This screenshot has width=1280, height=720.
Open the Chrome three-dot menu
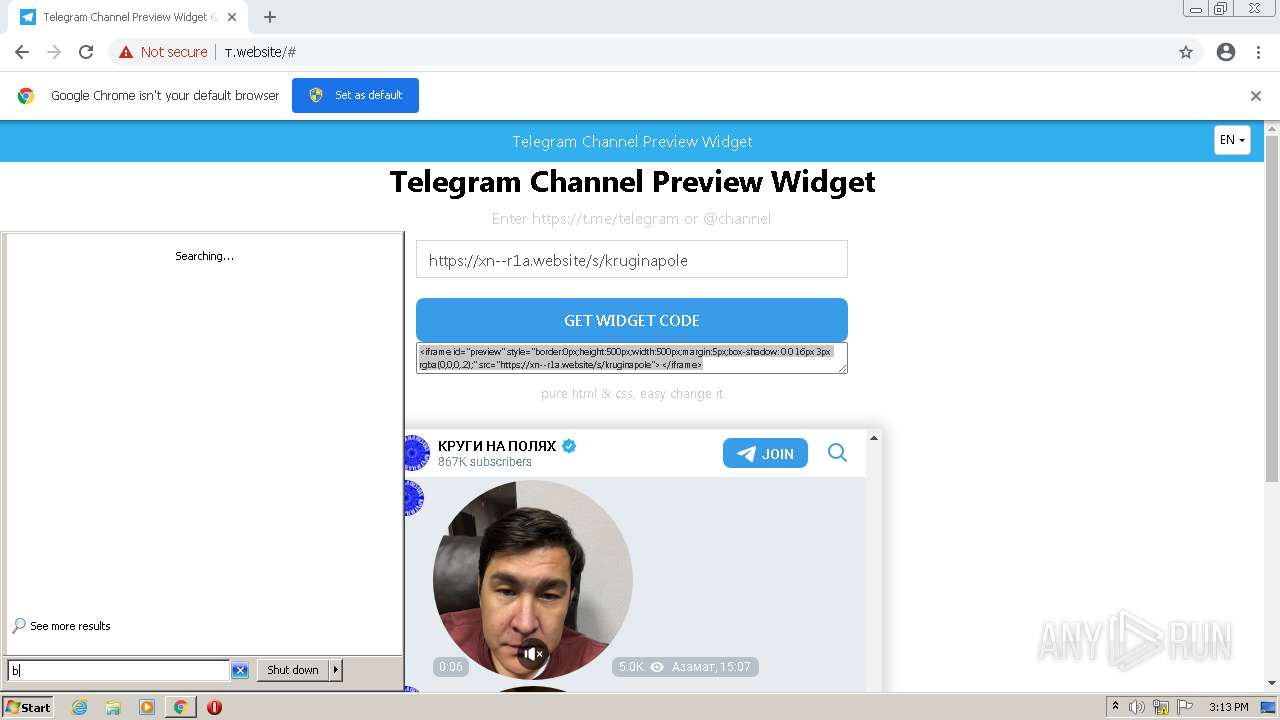(x=1258, y=52)
